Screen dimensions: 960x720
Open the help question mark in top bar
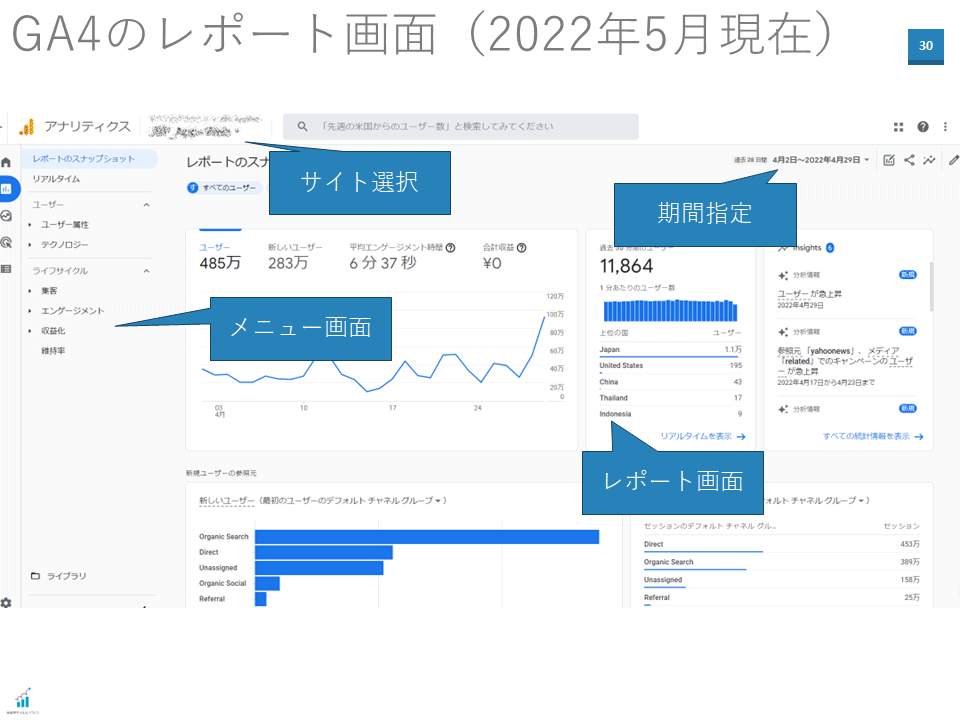pyautogui.click(x=923, y=127)
